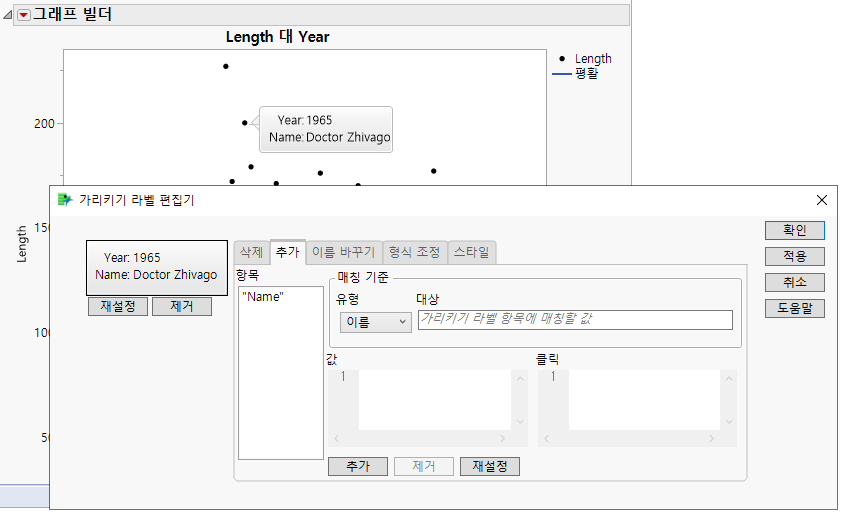Image resolution: width=841 pixels, height=513 pixels.
Task: Click the 값 box horizontal scrollbar right arrow
Action: pos(502,439)
